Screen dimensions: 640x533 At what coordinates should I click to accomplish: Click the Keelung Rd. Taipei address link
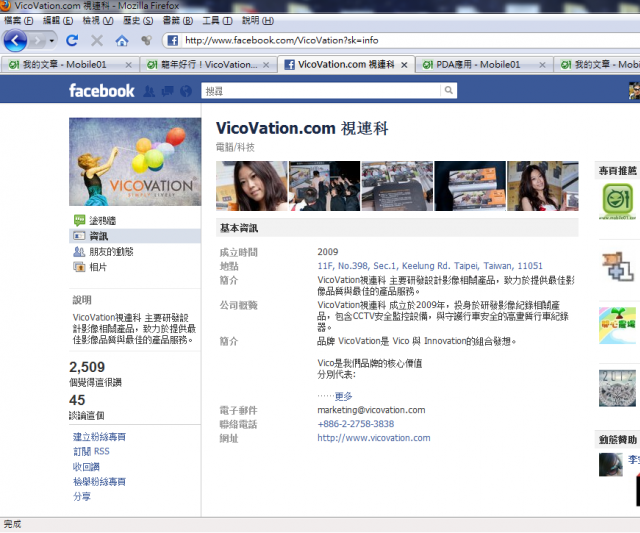tap(430, 266)
